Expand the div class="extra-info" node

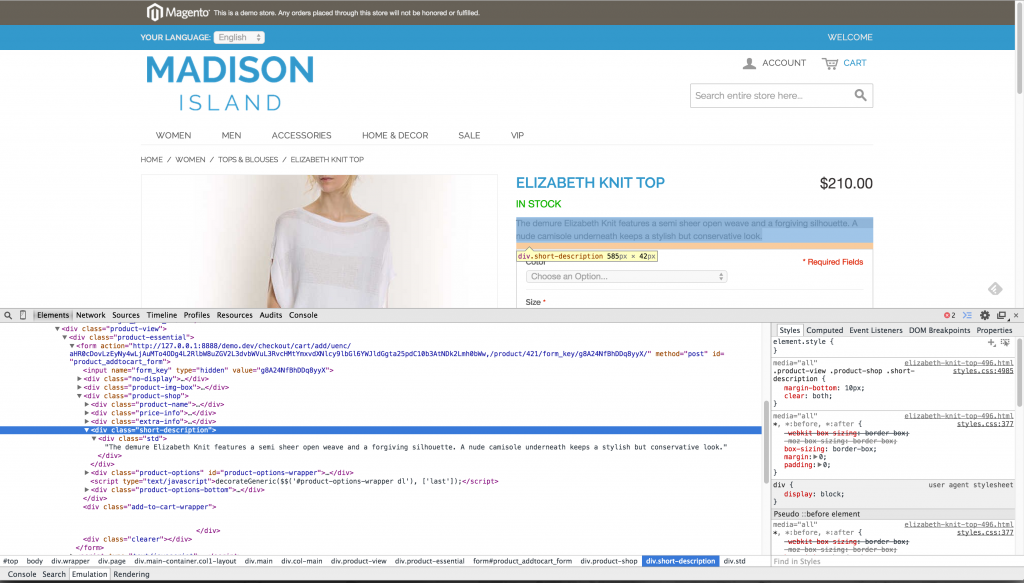(87, 421)
